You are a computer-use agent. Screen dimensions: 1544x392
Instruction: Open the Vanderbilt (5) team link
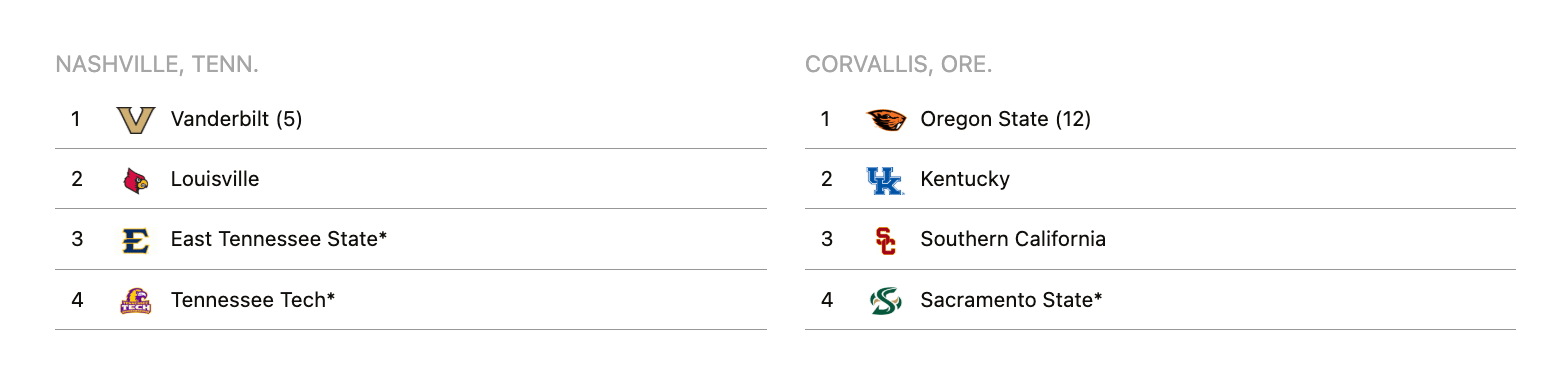pos(236,119)
